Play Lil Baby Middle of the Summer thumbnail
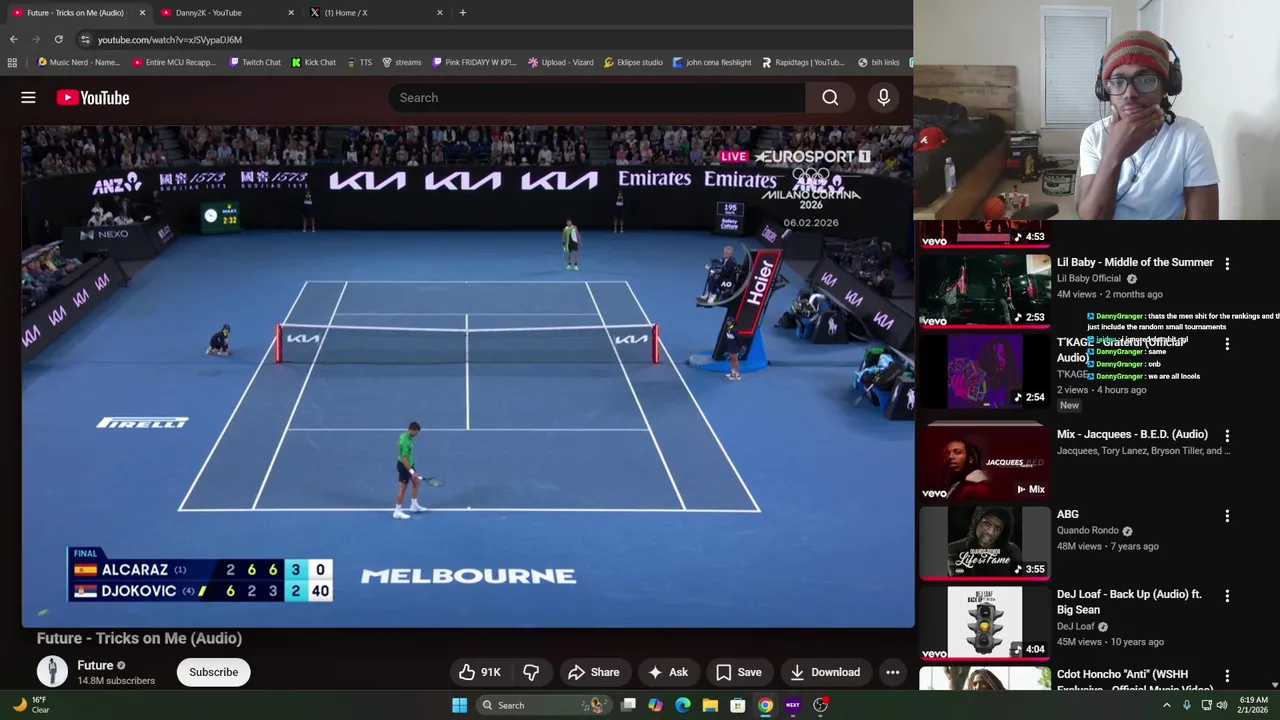 click(984, 291)
